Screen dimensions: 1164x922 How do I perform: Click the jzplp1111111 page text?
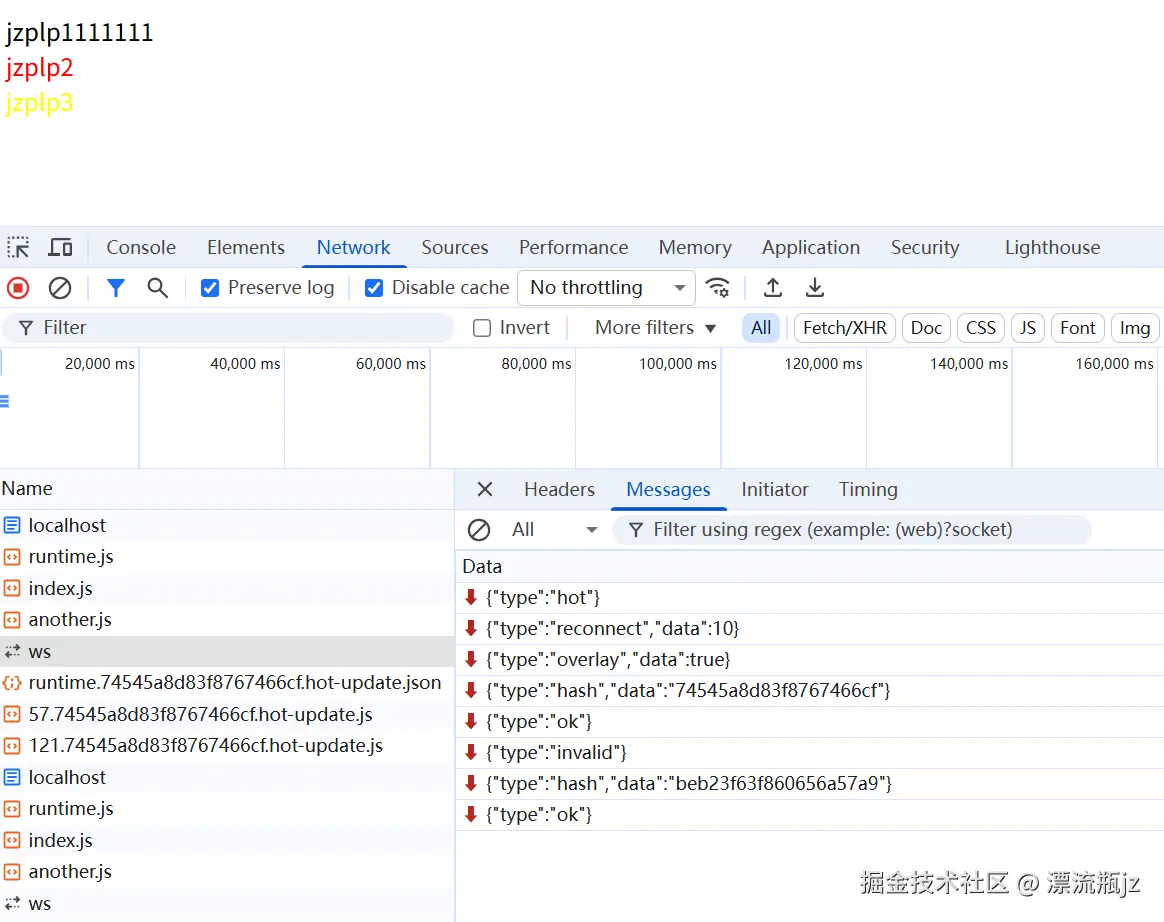(x=79, y=33)
